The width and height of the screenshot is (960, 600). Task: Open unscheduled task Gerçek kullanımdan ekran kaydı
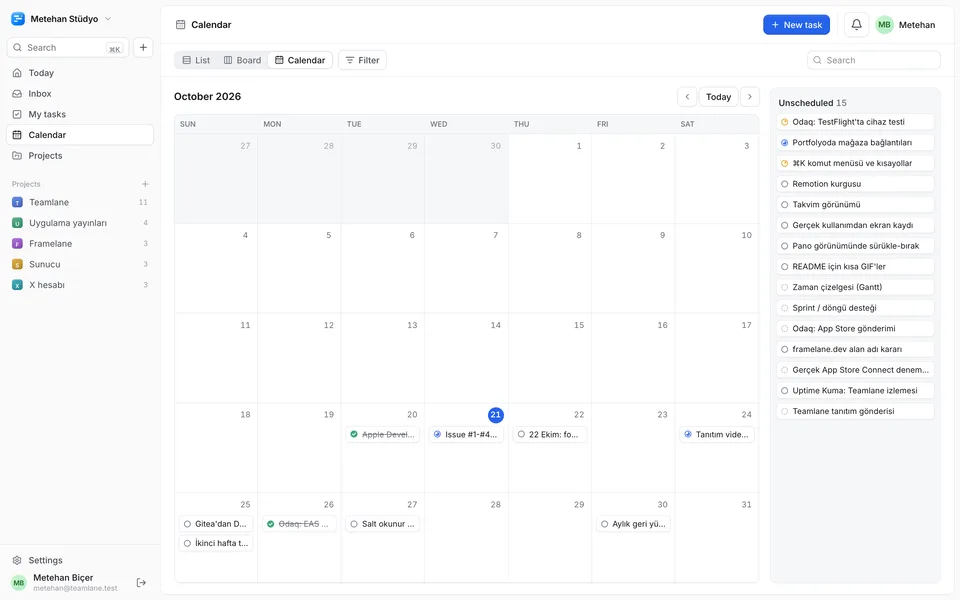pos(855,225)
